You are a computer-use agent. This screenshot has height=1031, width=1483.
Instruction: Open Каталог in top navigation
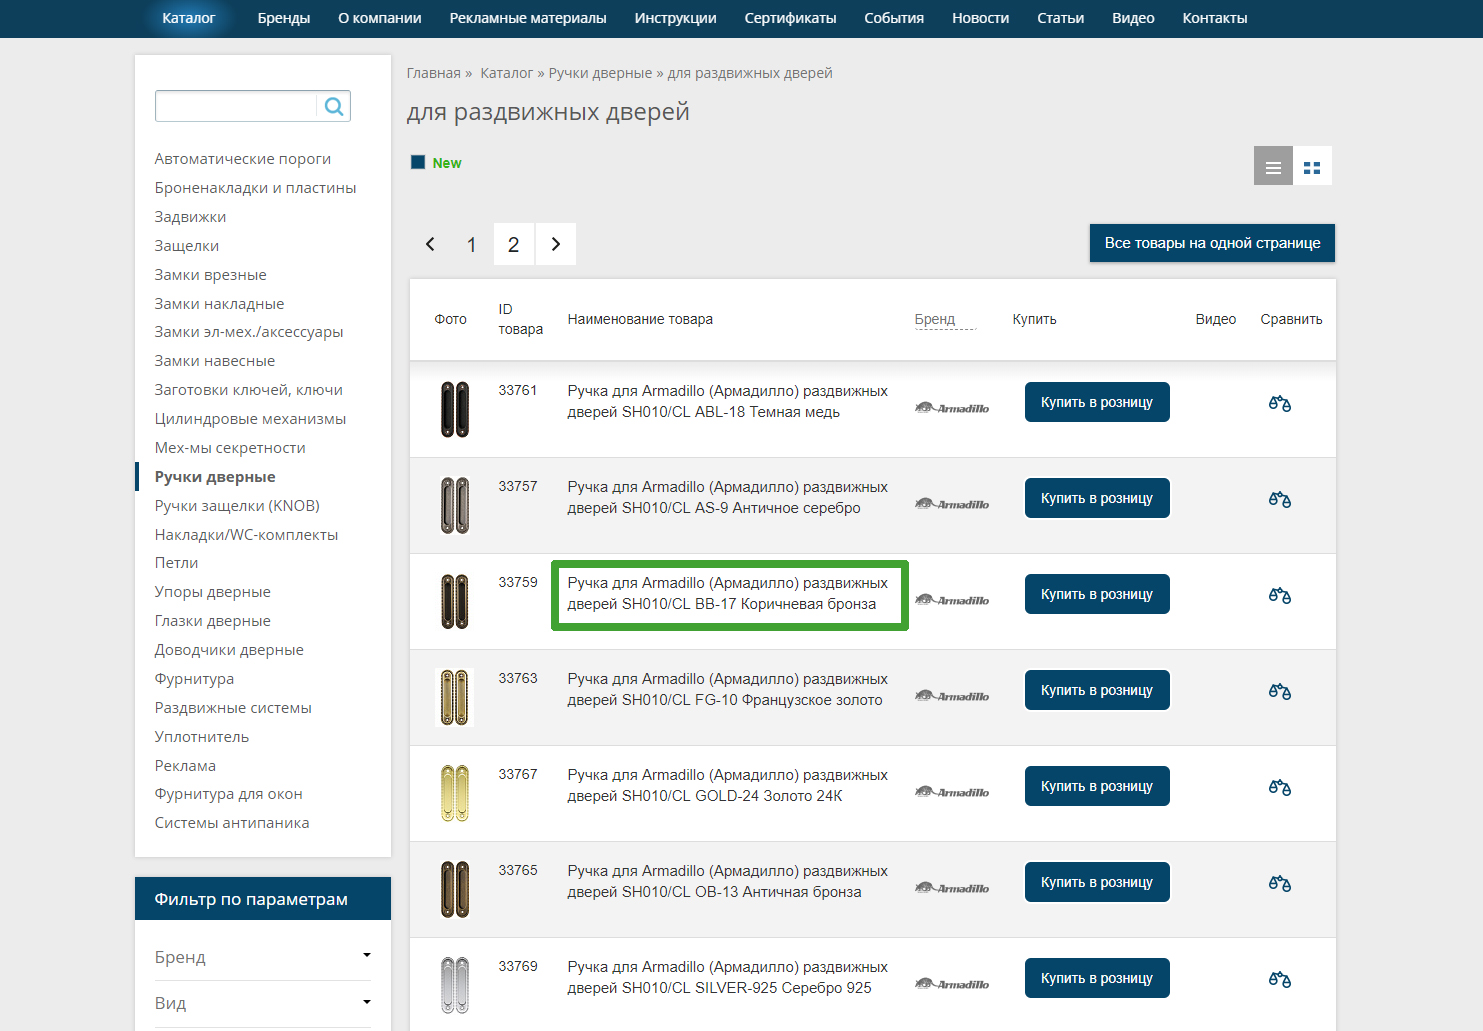click(188, 18)
